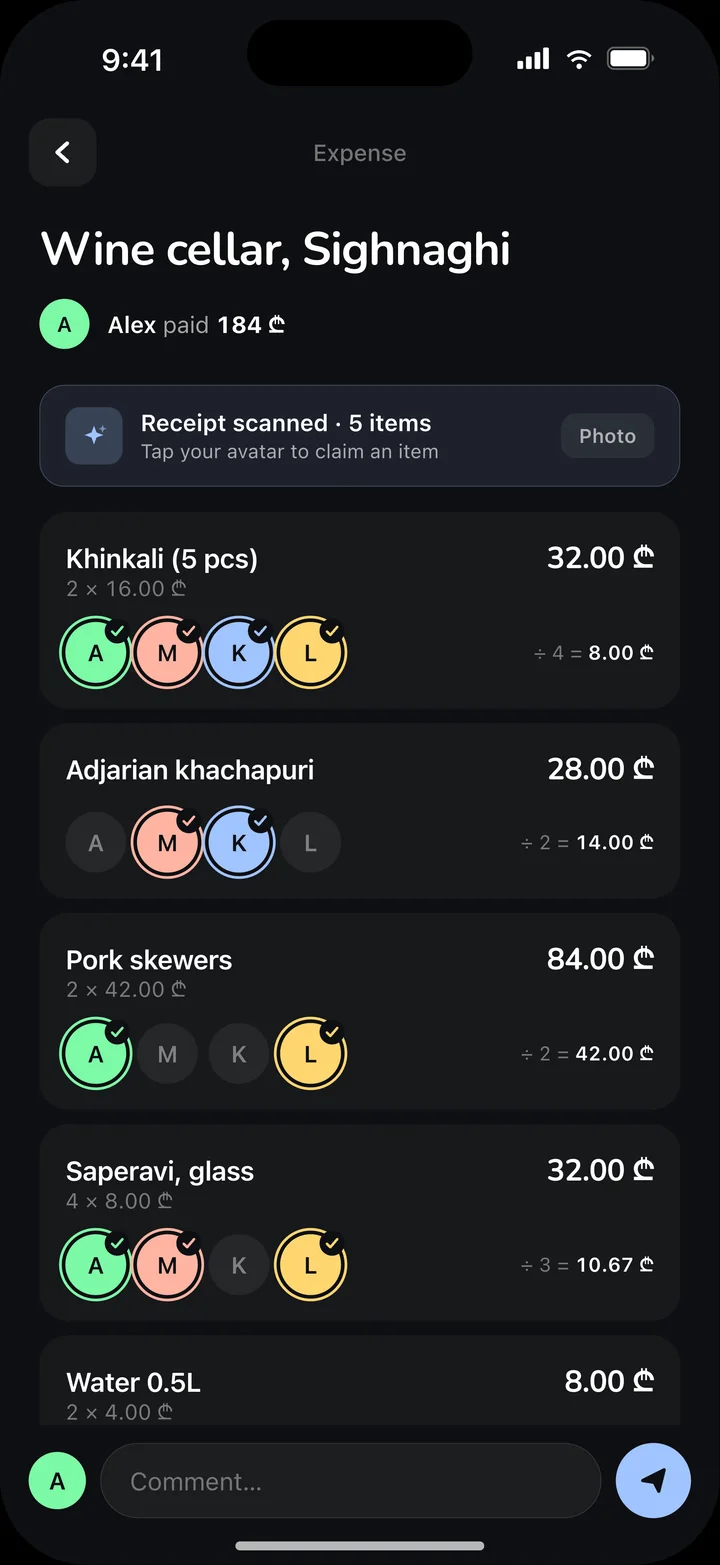Tap the A avatar beside comment field
The image size is (720, 1565).
tap(57, 1480)
